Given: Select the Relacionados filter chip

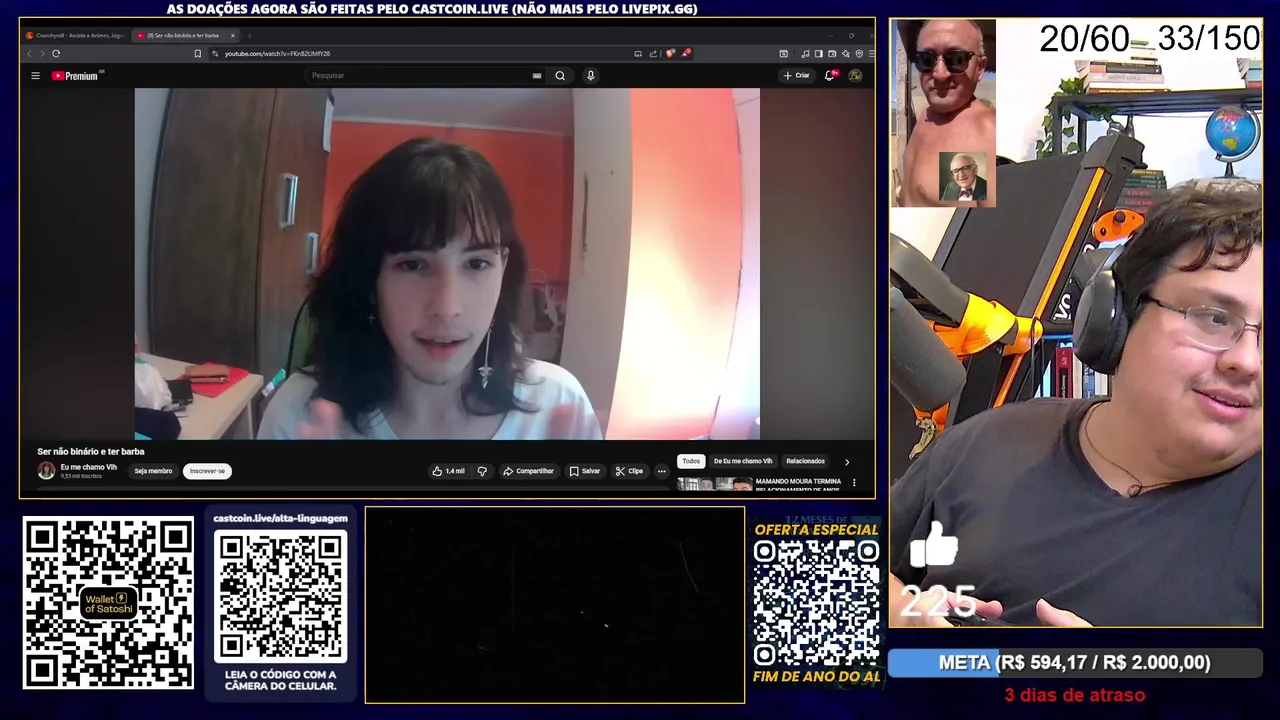Looking at the screenshot, I should coord(805,461).
